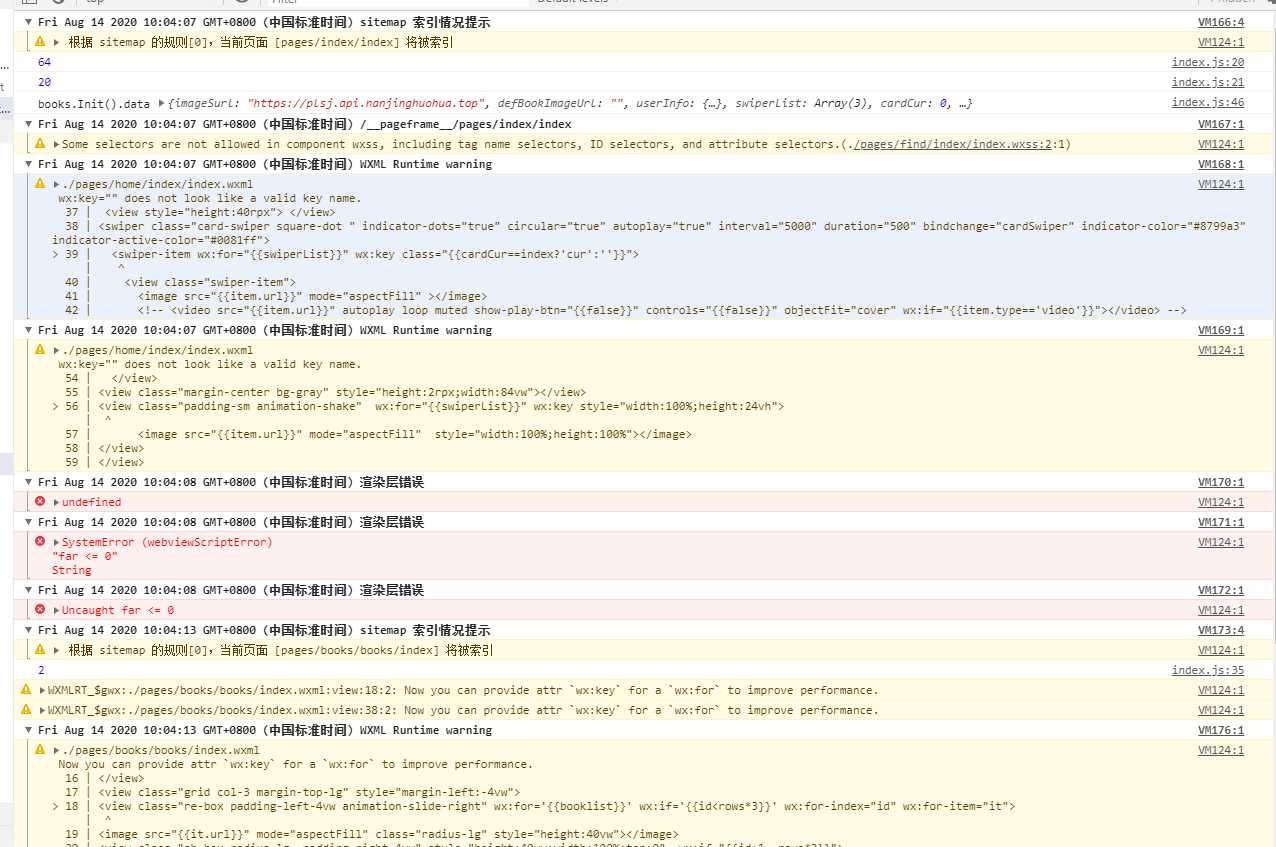Click warning icon beside WXMLRT view:38:2 message
Screen dimensions: 1276x847
click(26, 710)
